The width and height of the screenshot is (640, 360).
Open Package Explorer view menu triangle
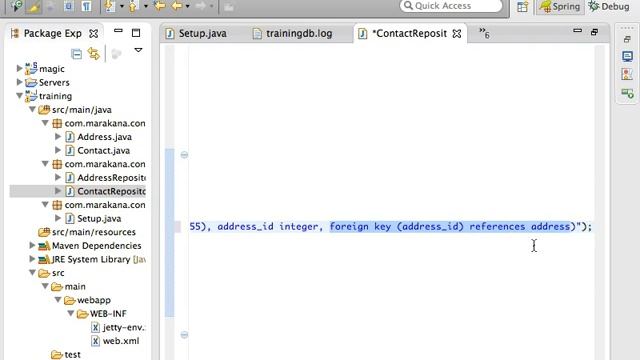tap(138, 50)
